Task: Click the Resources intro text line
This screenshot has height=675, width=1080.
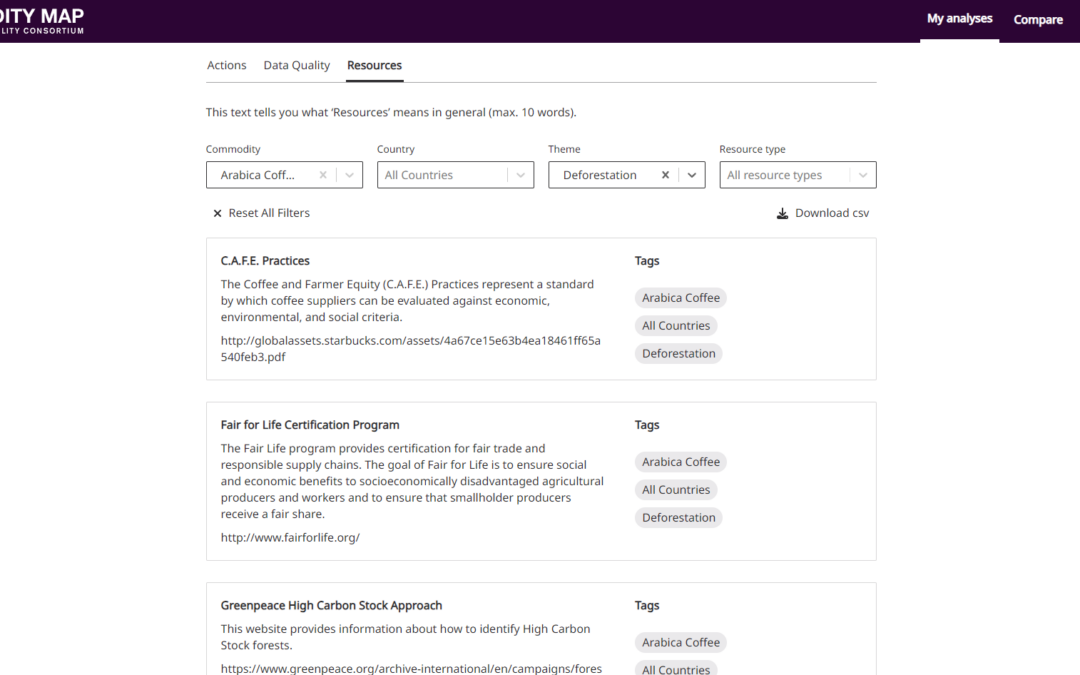Action: [391, 112]
